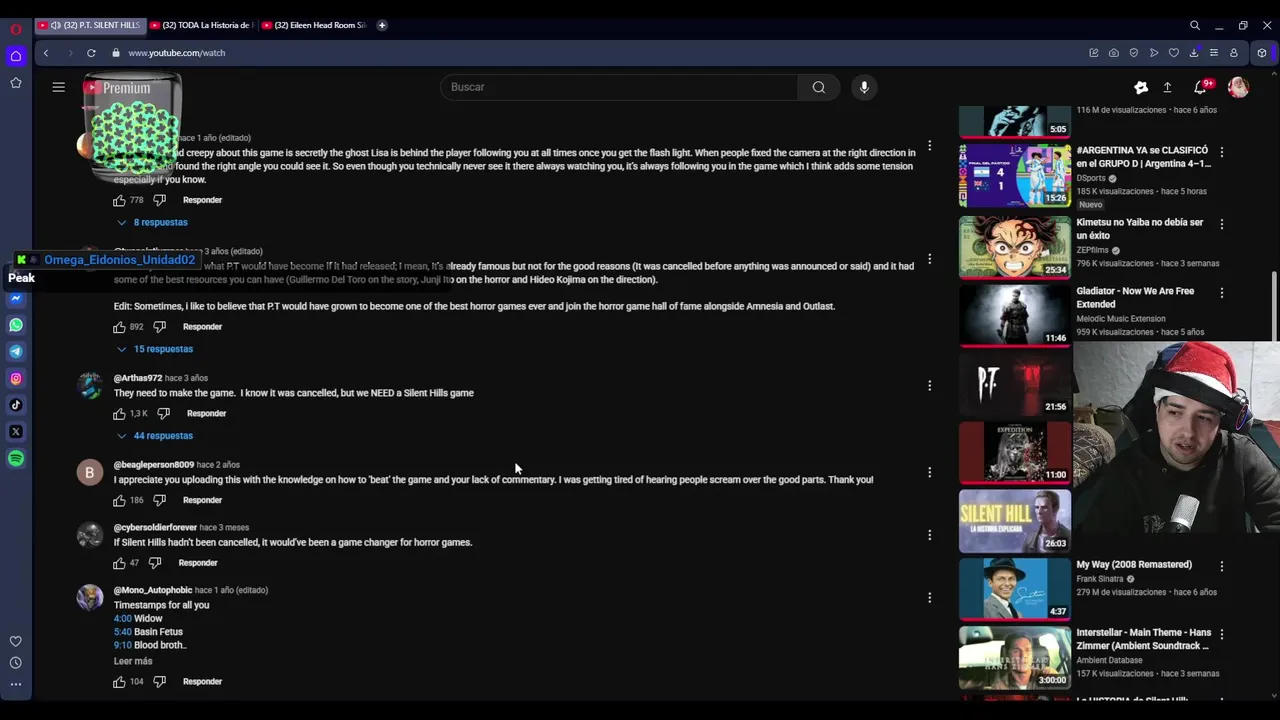This screenshot has height=720, width=1280.
Task: Open Instagram in the Opera sidebar
Action: 16,378
